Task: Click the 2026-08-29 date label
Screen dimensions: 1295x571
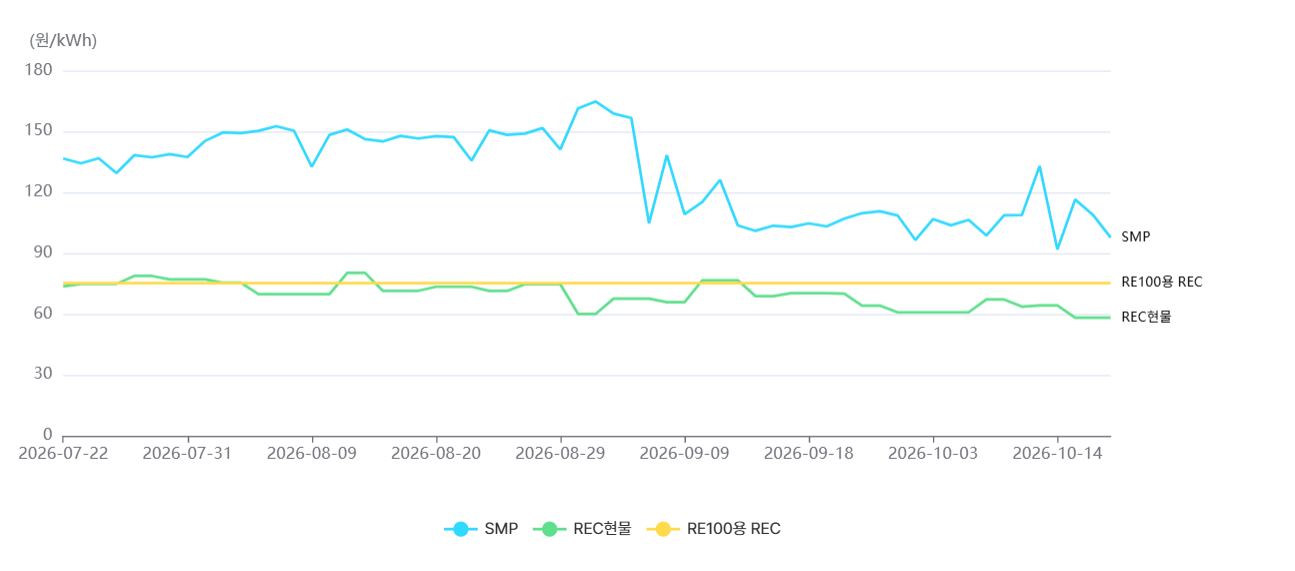Action: [560, 453]
